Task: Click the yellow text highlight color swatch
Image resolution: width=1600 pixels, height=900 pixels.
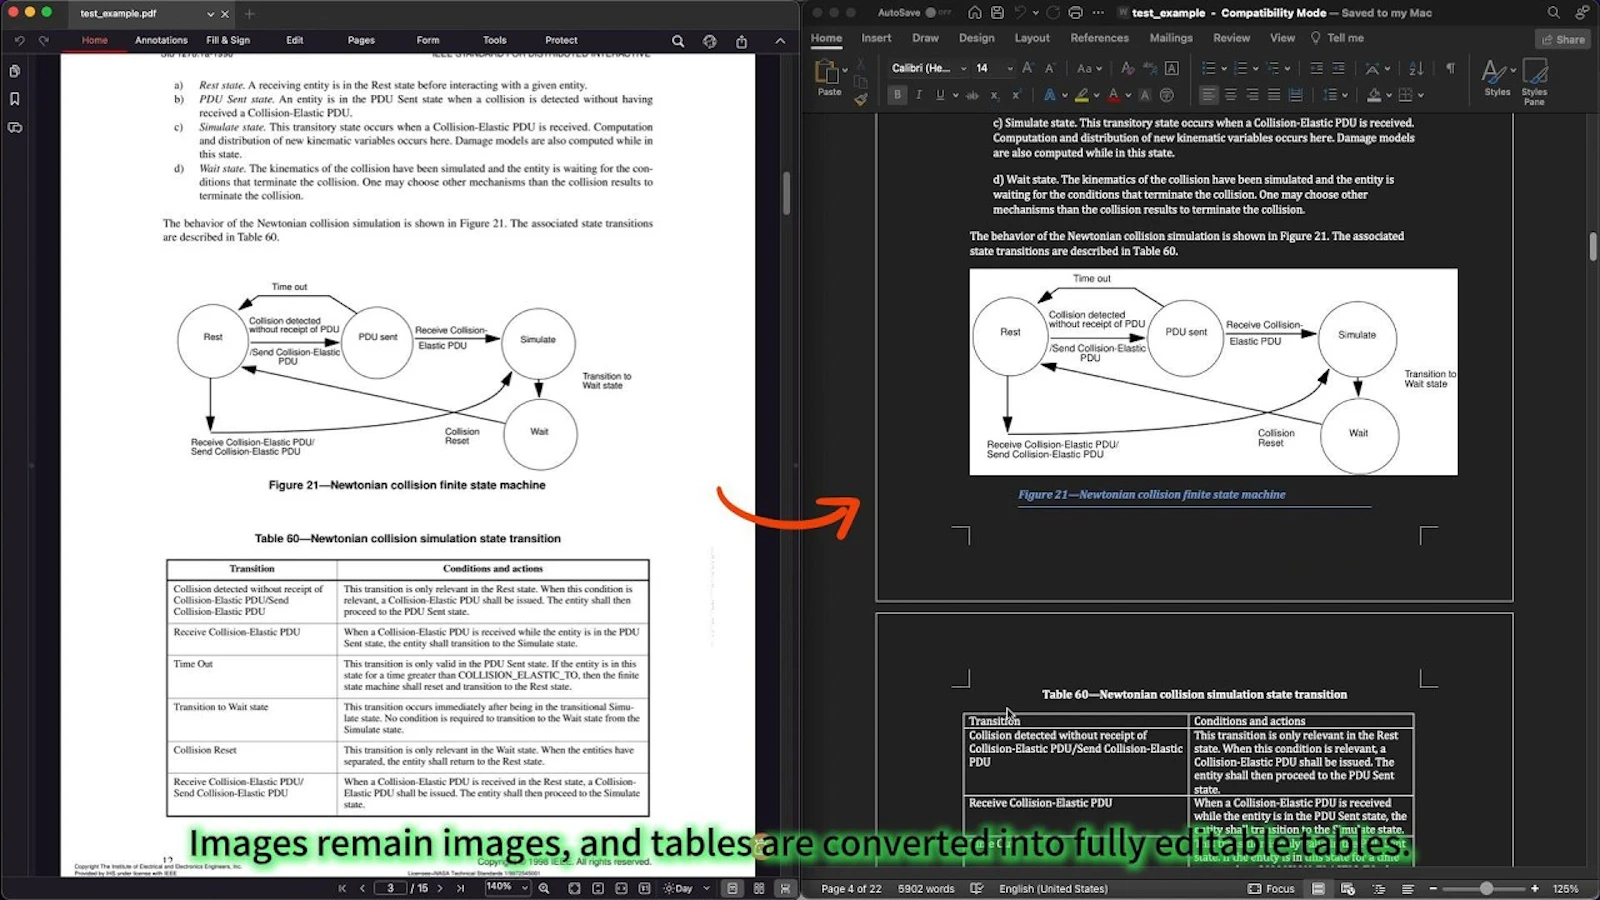Action: (1081, 95)
